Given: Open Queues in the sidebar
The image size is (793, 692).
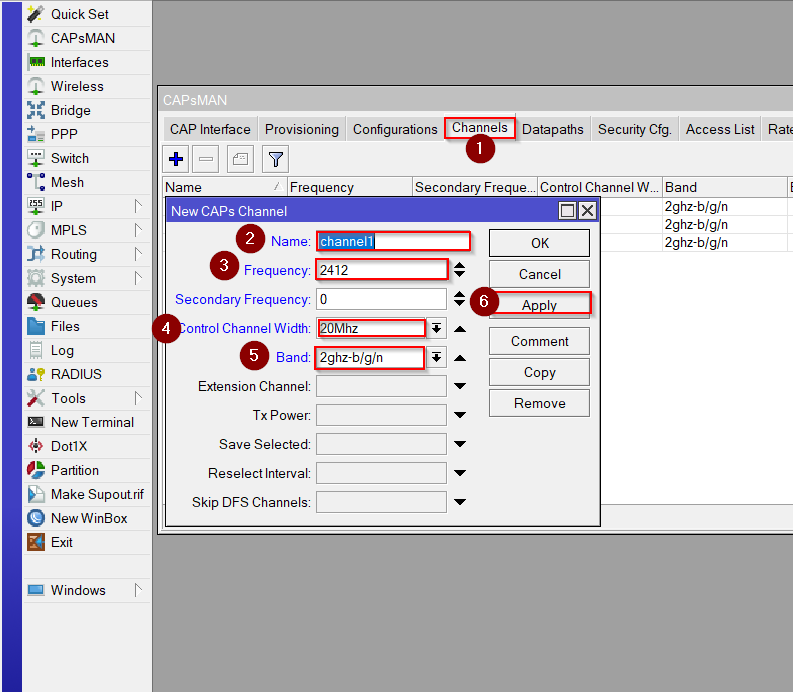Looking at the screenshot, I should [74, 302].
